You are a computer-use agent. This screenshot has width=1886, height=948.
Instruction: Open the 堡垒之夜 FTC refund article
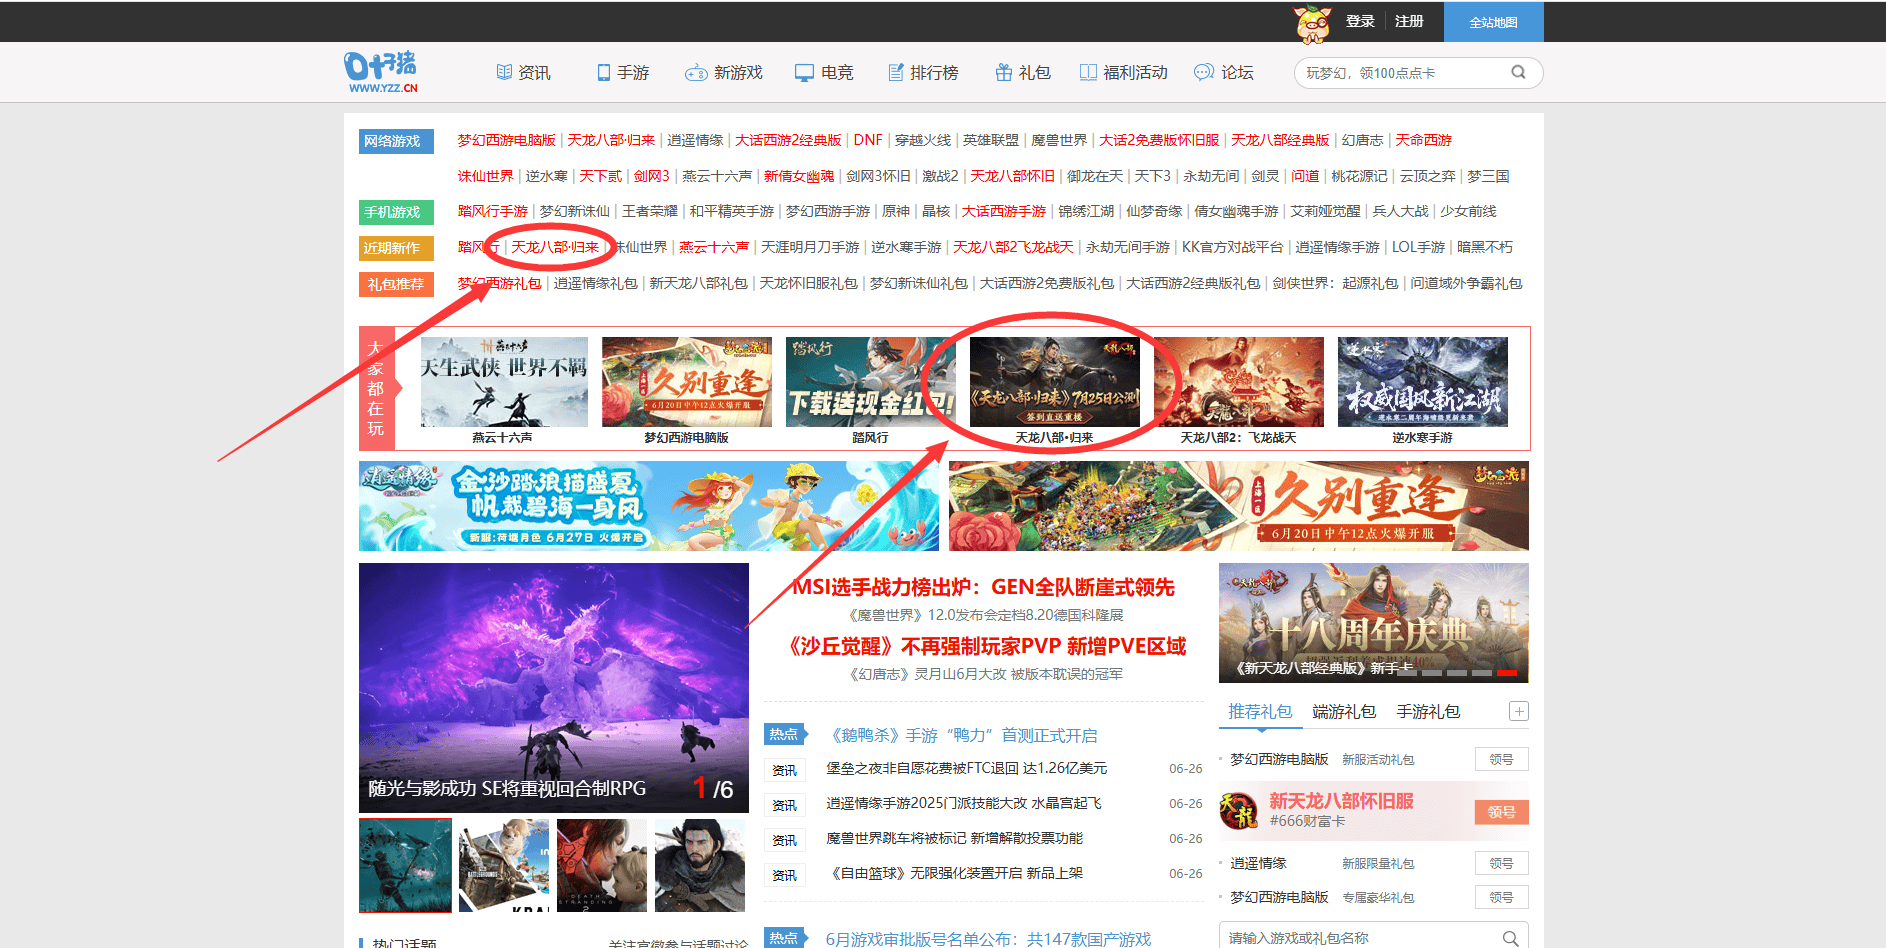click(967, 768)
